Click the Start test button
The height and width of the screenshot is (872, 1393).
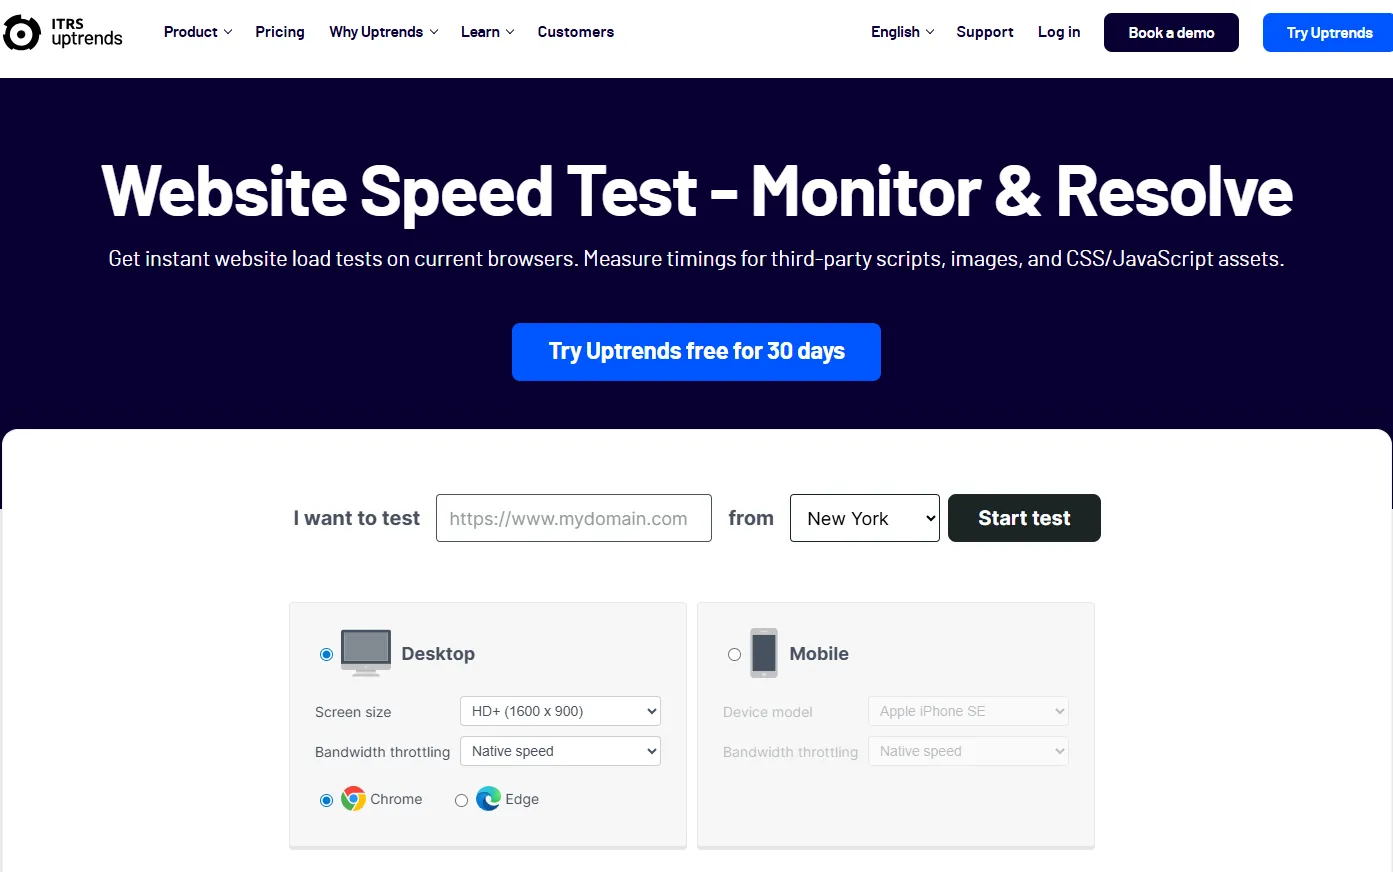(1023, 518)
